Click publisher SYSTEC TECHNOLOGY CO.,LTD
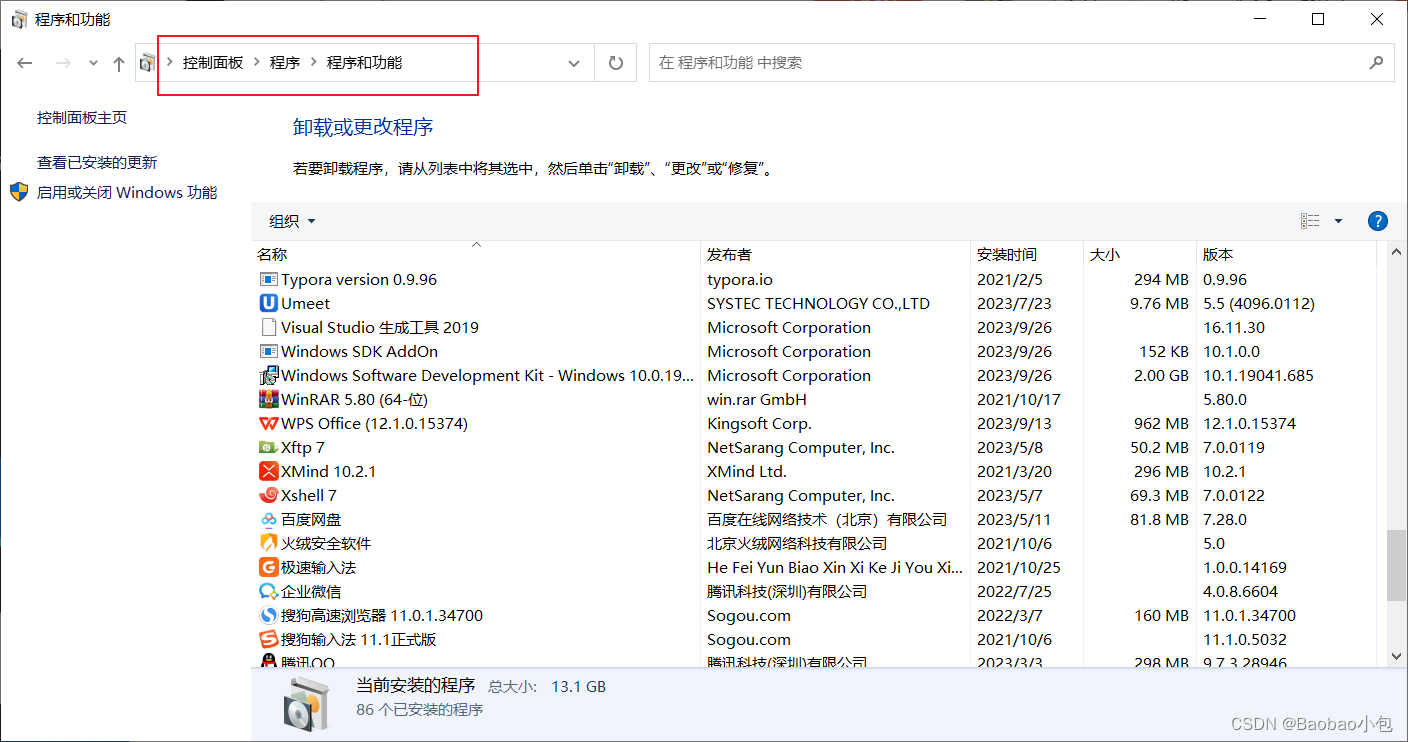 click(x=818, y=304)
